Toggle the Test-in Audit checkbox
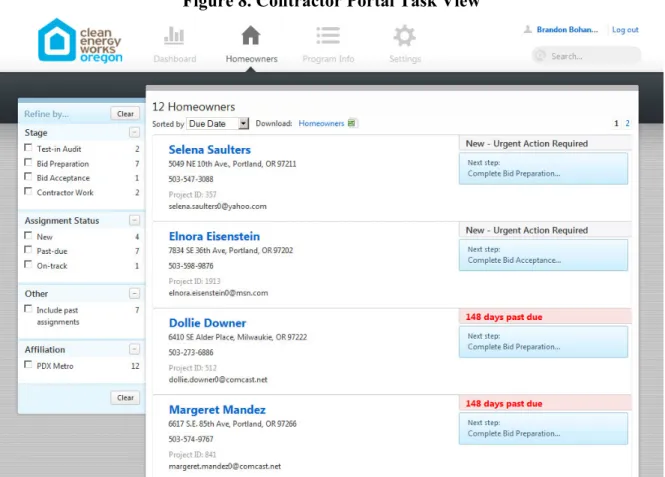 coord(28,148)
